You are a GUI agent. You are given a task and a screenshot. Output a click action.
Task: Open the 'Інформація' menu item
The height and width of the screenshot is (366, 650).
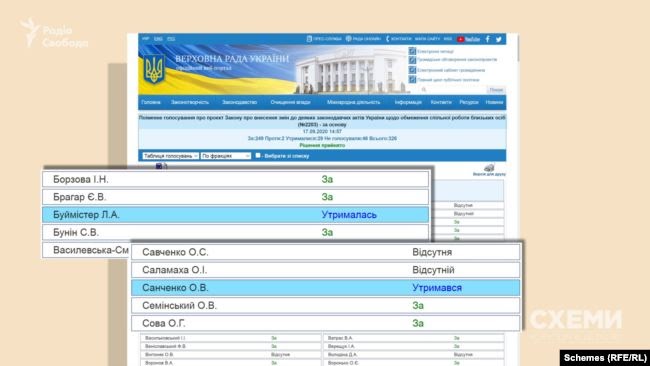pyautogui.click(x=408, y=102)
